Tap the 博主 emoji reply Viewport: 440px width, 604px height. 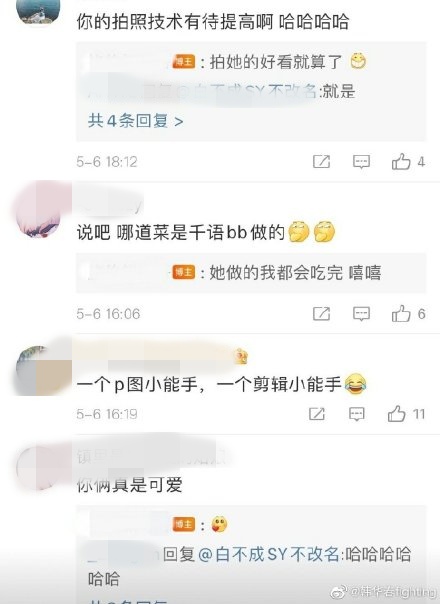(x=219, y=524)
